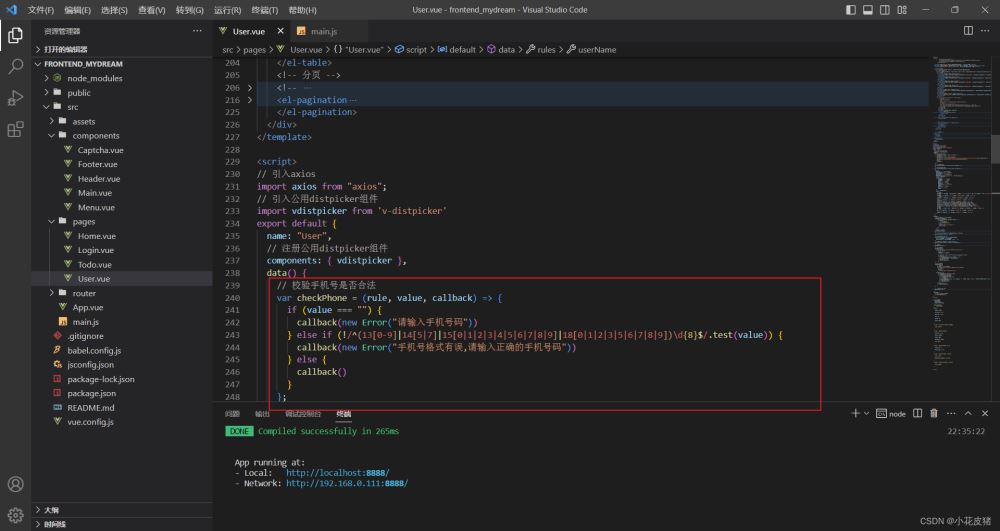Open the Manage gear icon

pos(15,516)
